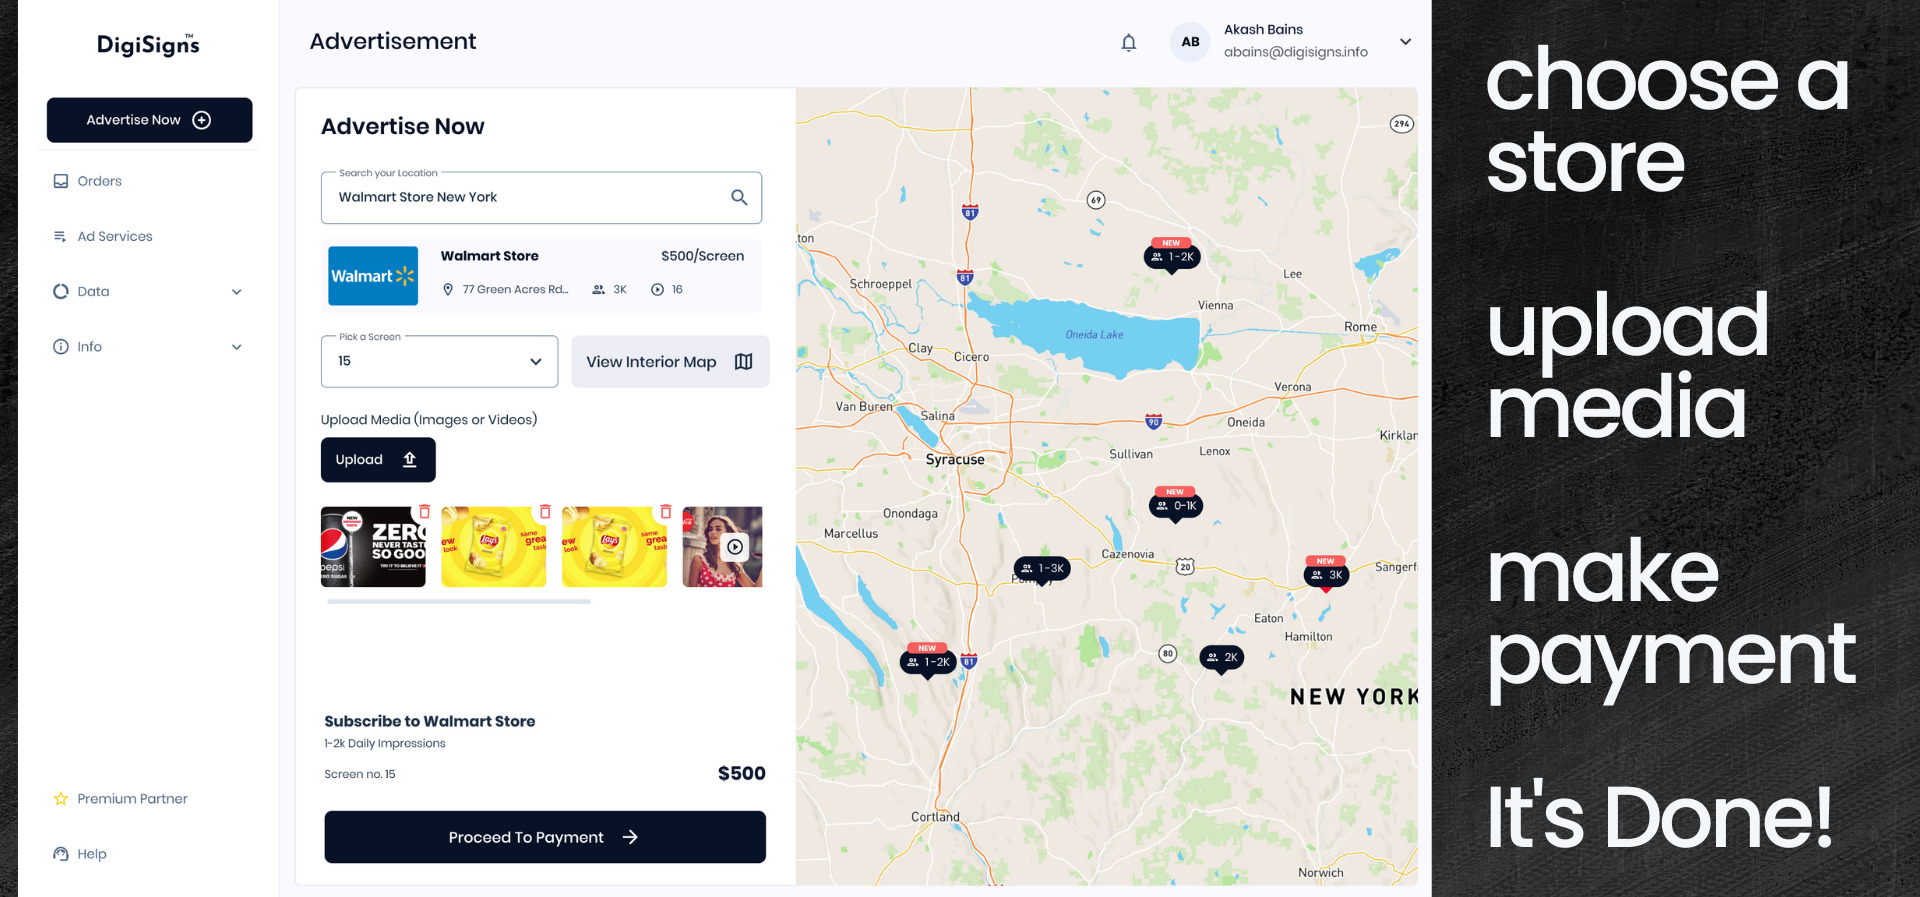Screen dimensions: 1920x897
Task: Delete the Pepsi Zero media thumbnail
Action: point(424,512)
